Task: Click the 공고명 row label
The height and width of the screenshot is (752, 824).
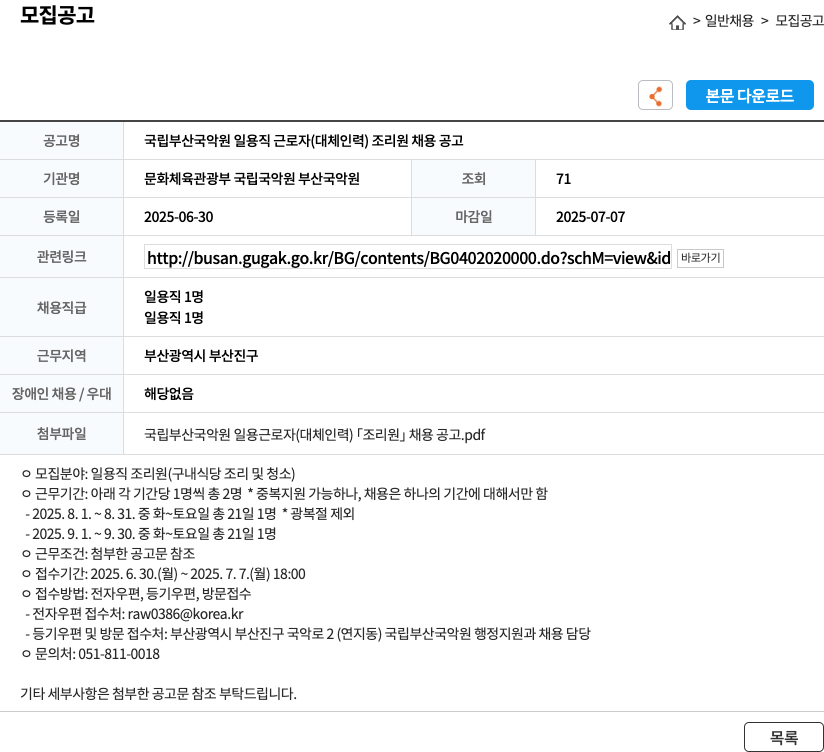Action: pos(61,140)
